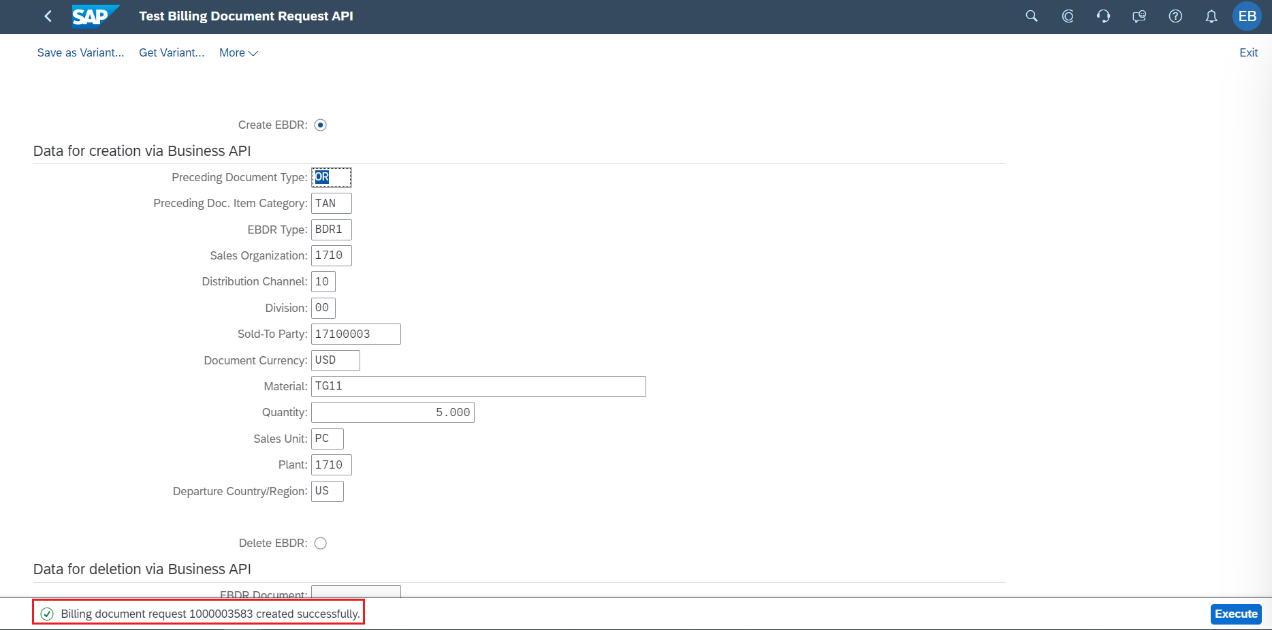Click Save as Variant menu item
This screenshot has height=630, width=1272.
80,53
